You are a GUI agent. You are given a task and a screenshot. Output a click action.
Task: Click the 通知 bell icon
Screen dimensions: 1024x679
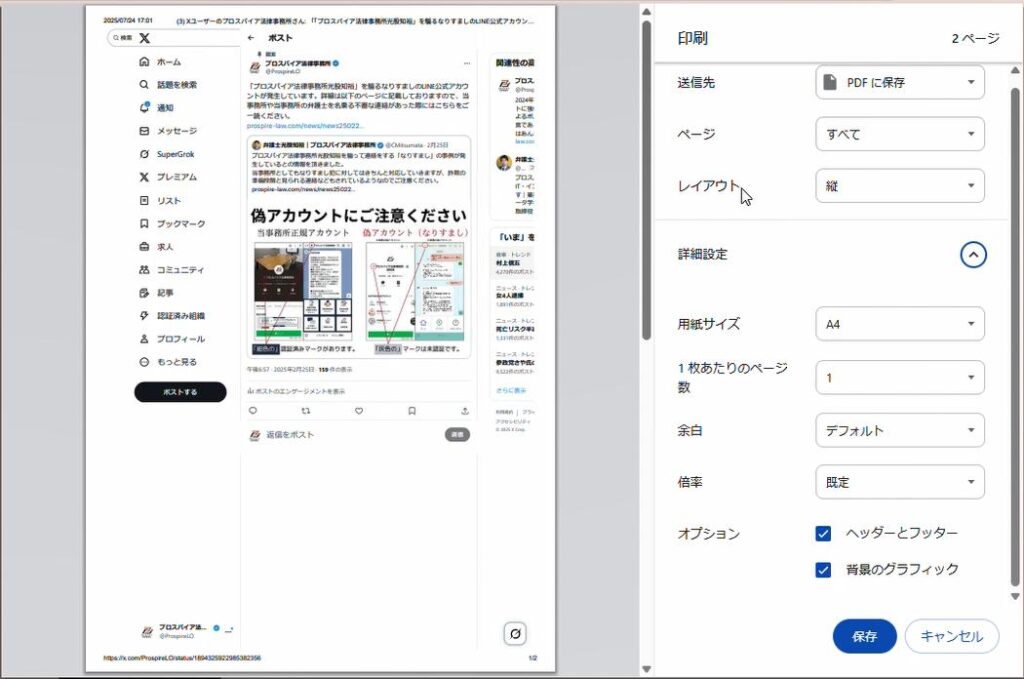pyautogui.click(x=144, y=107)
